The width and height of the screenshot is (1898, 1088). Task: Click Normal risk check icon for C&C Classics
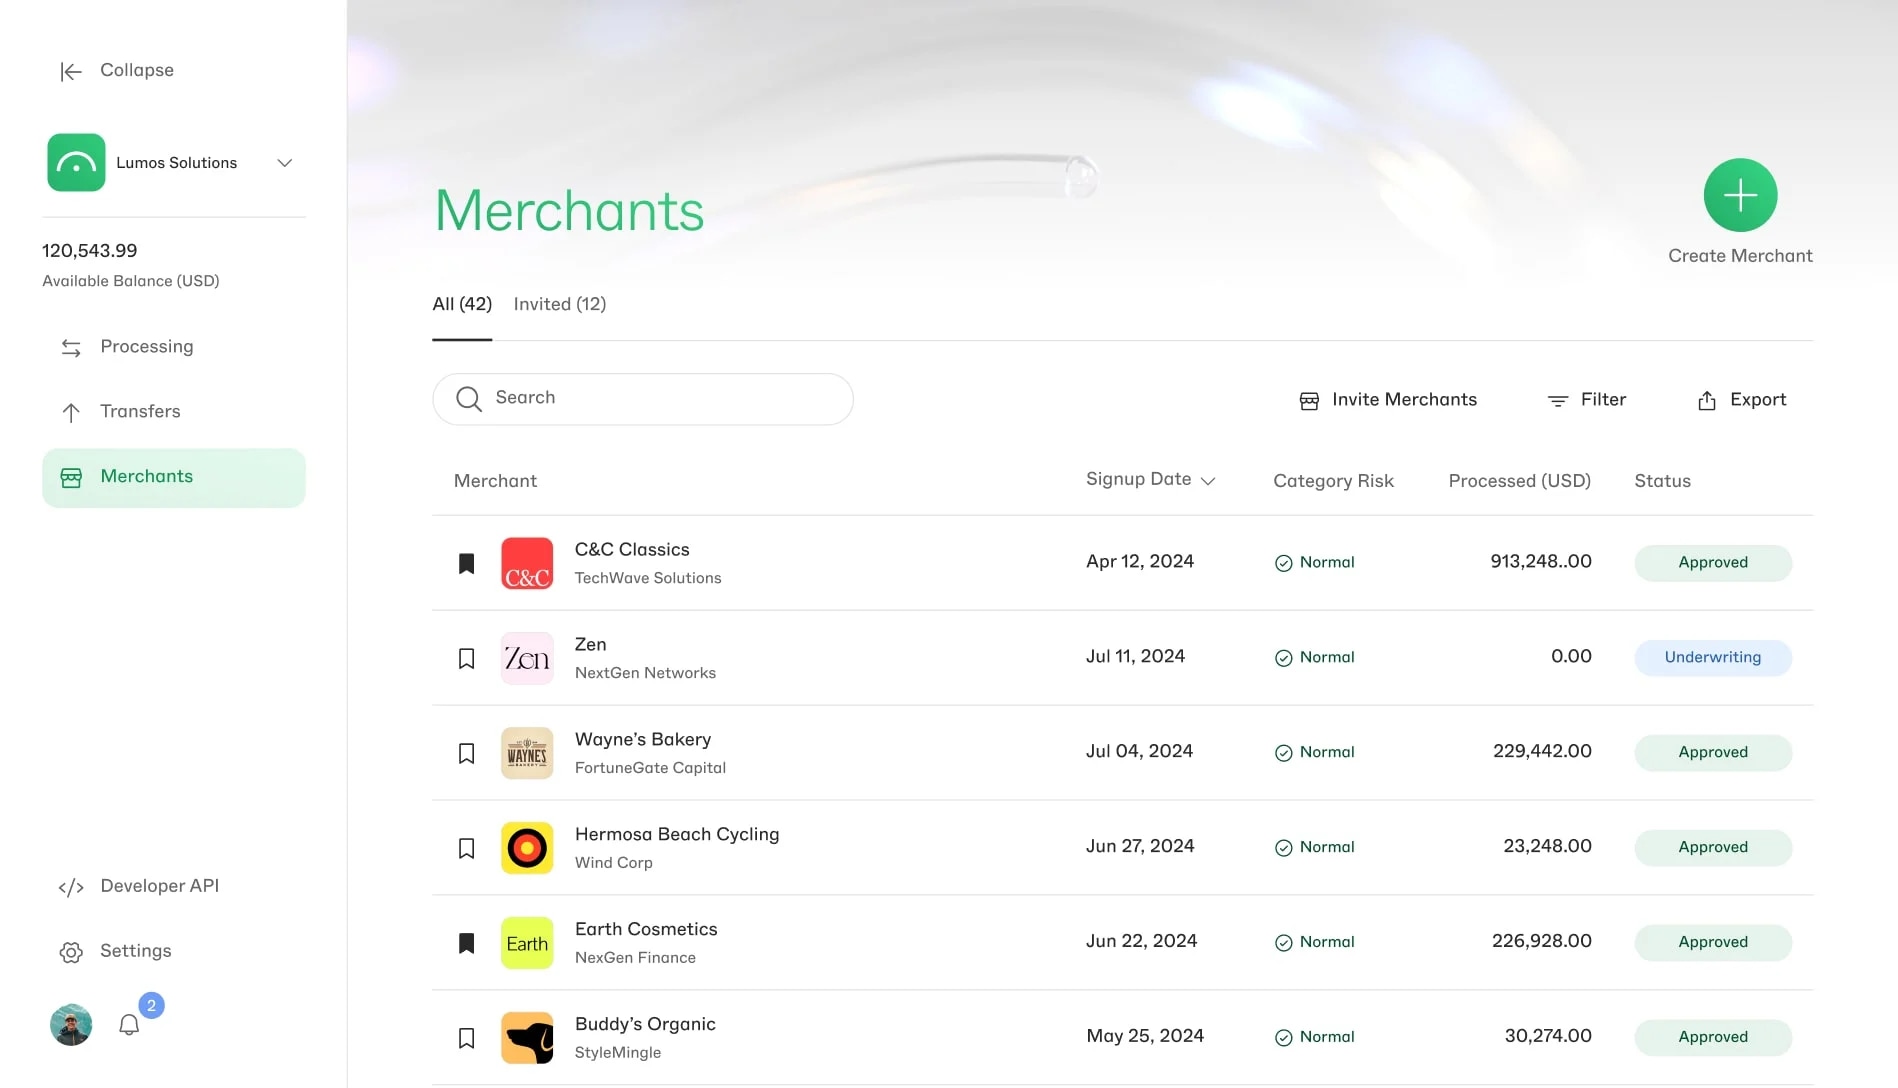click(x=1284, y=563)
